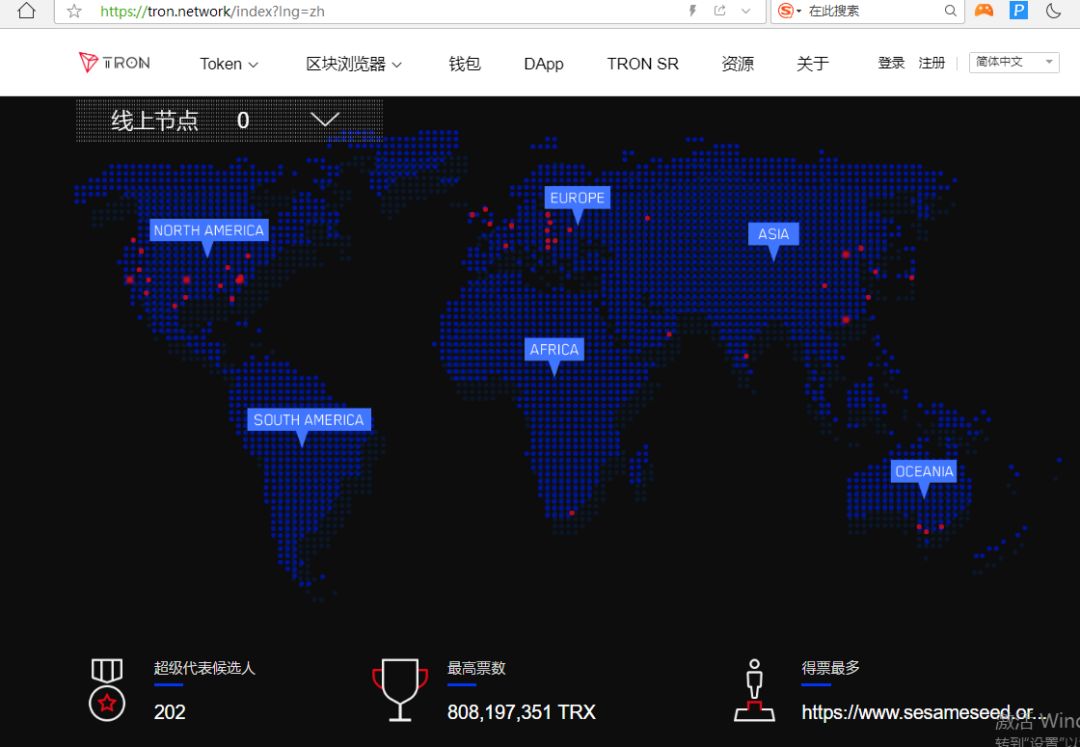Click the EUROPE map label
The width and height of the screenshot is (1080, 747).
tap(577, 198)
